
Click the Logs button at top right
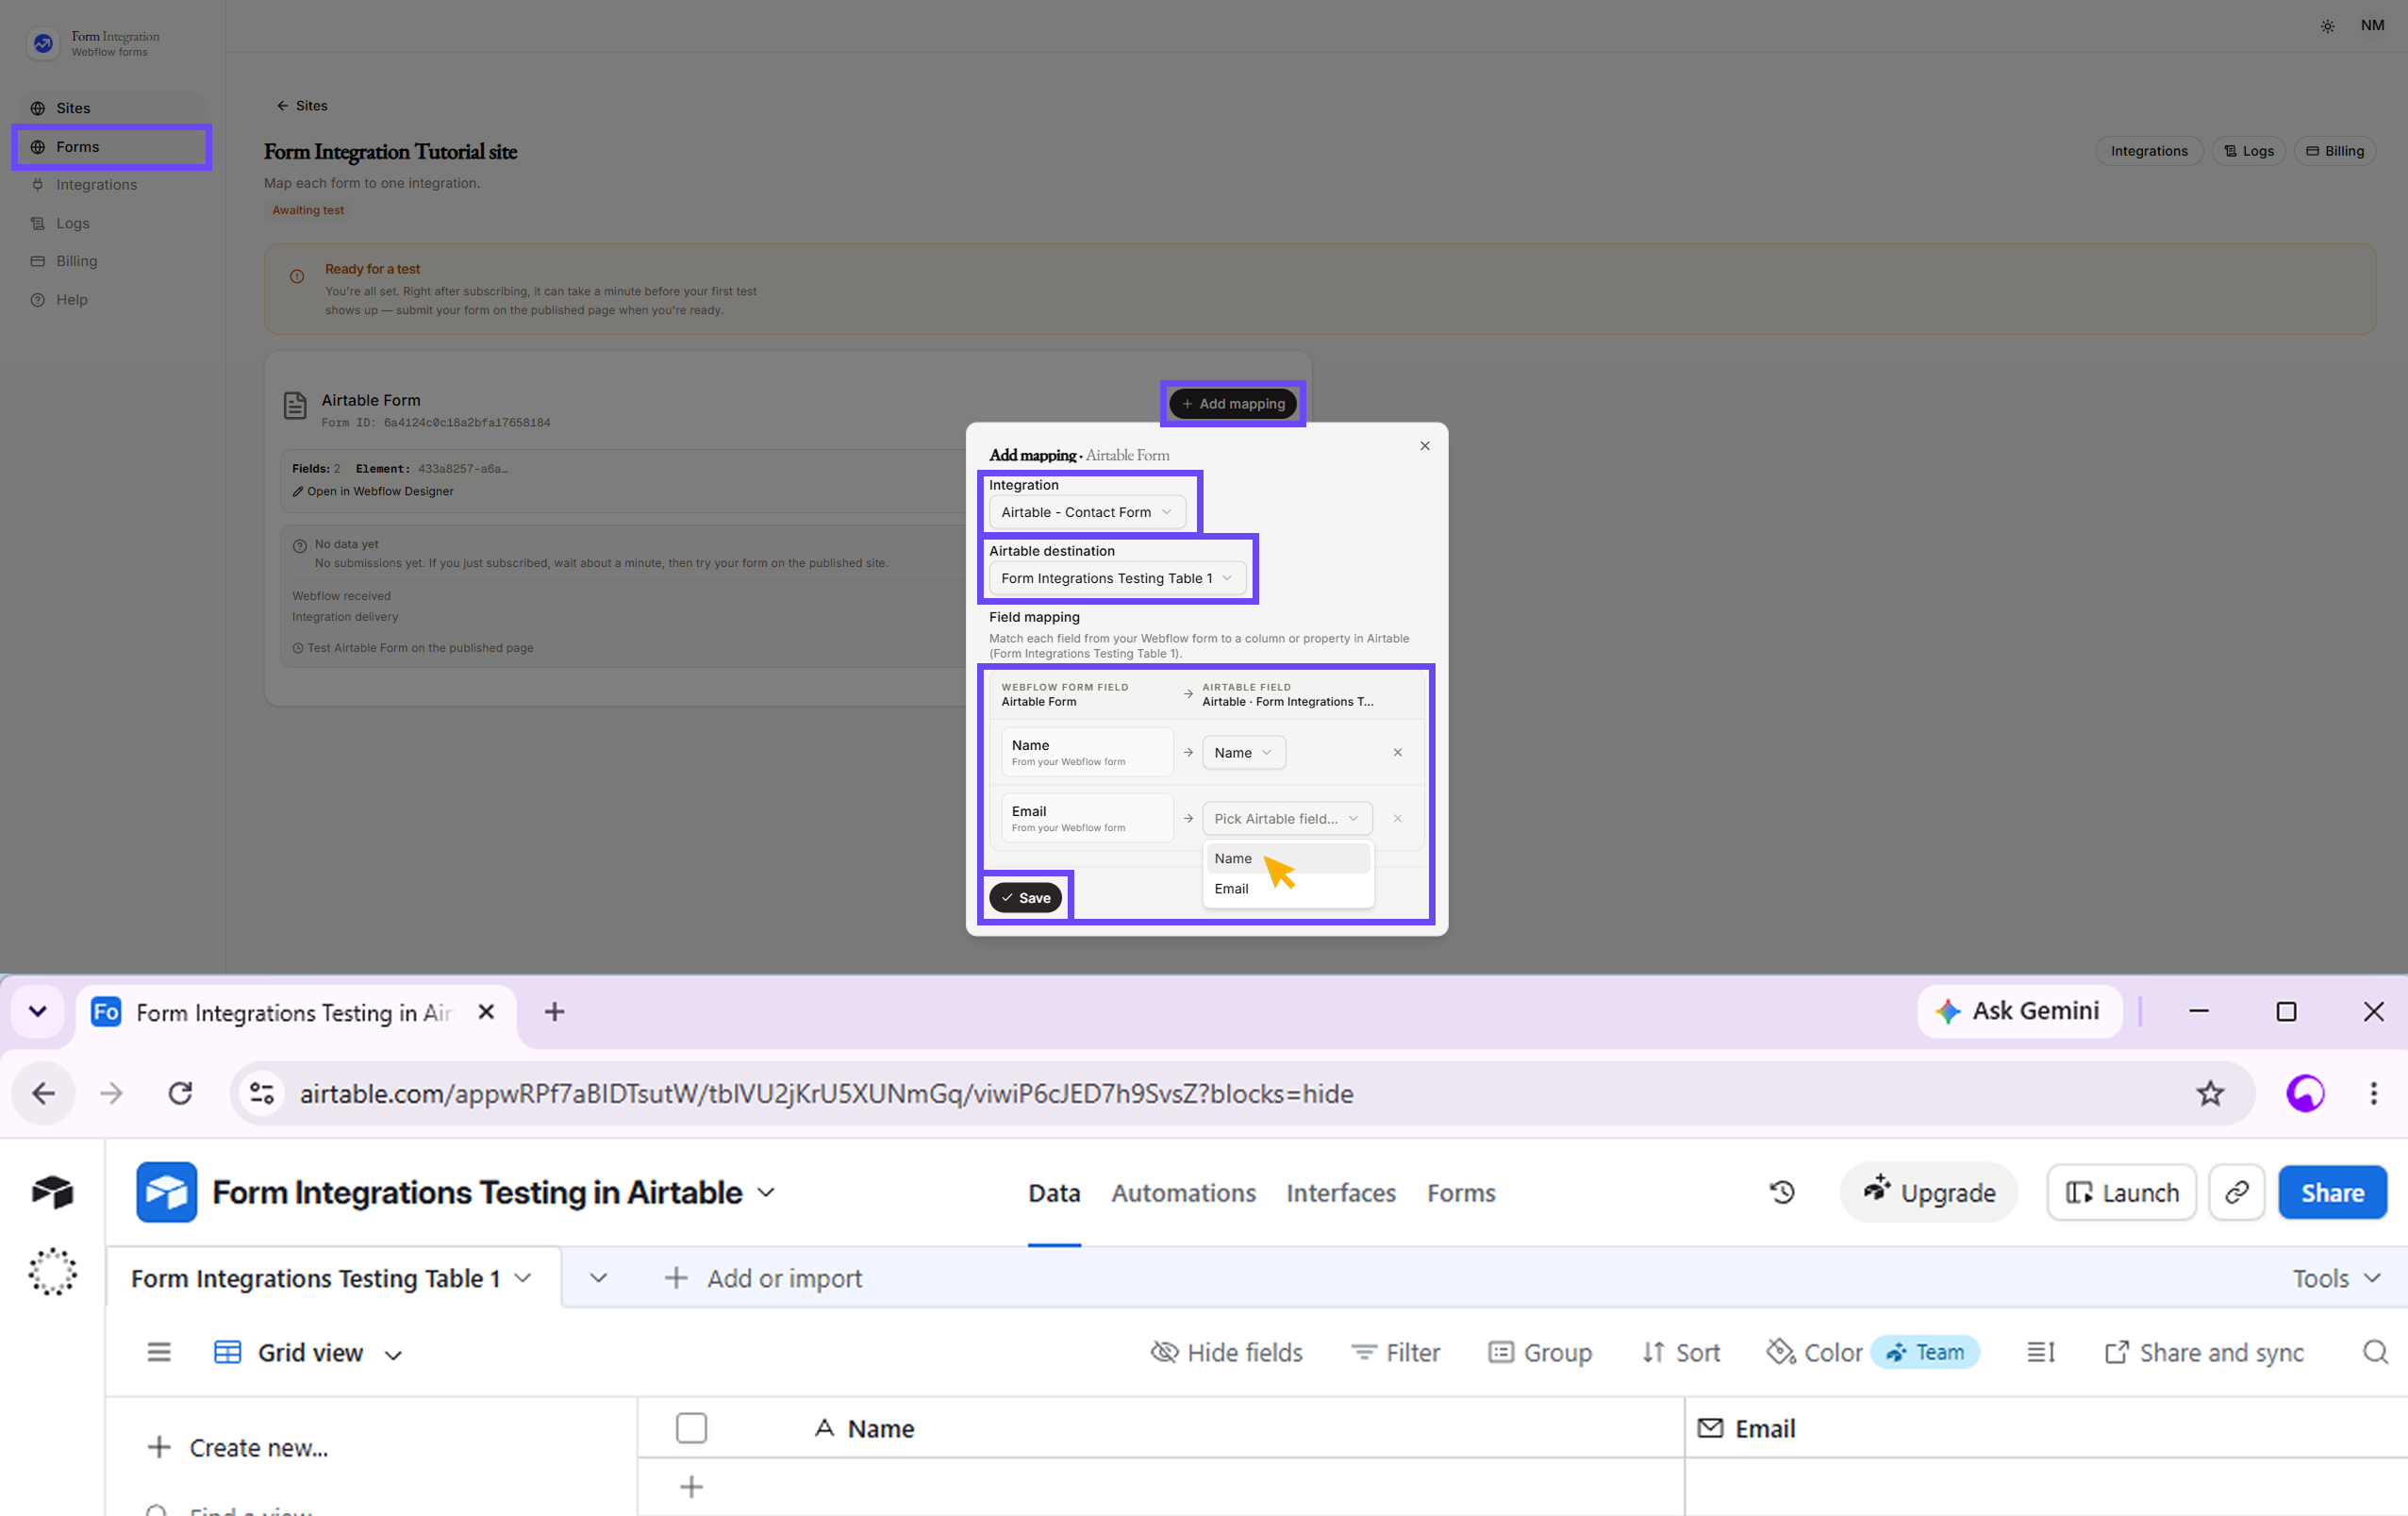pos(2248,151)
